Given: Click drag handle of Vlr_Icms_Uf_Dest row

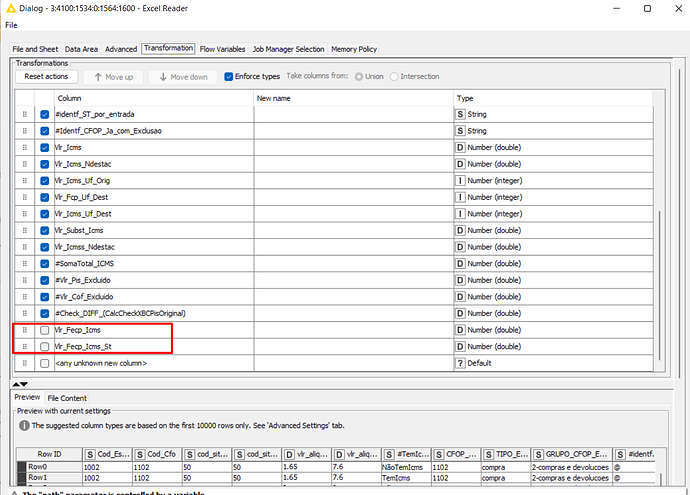Looking at the screenshot, I should pyautogui.click(x=25, y=214).
